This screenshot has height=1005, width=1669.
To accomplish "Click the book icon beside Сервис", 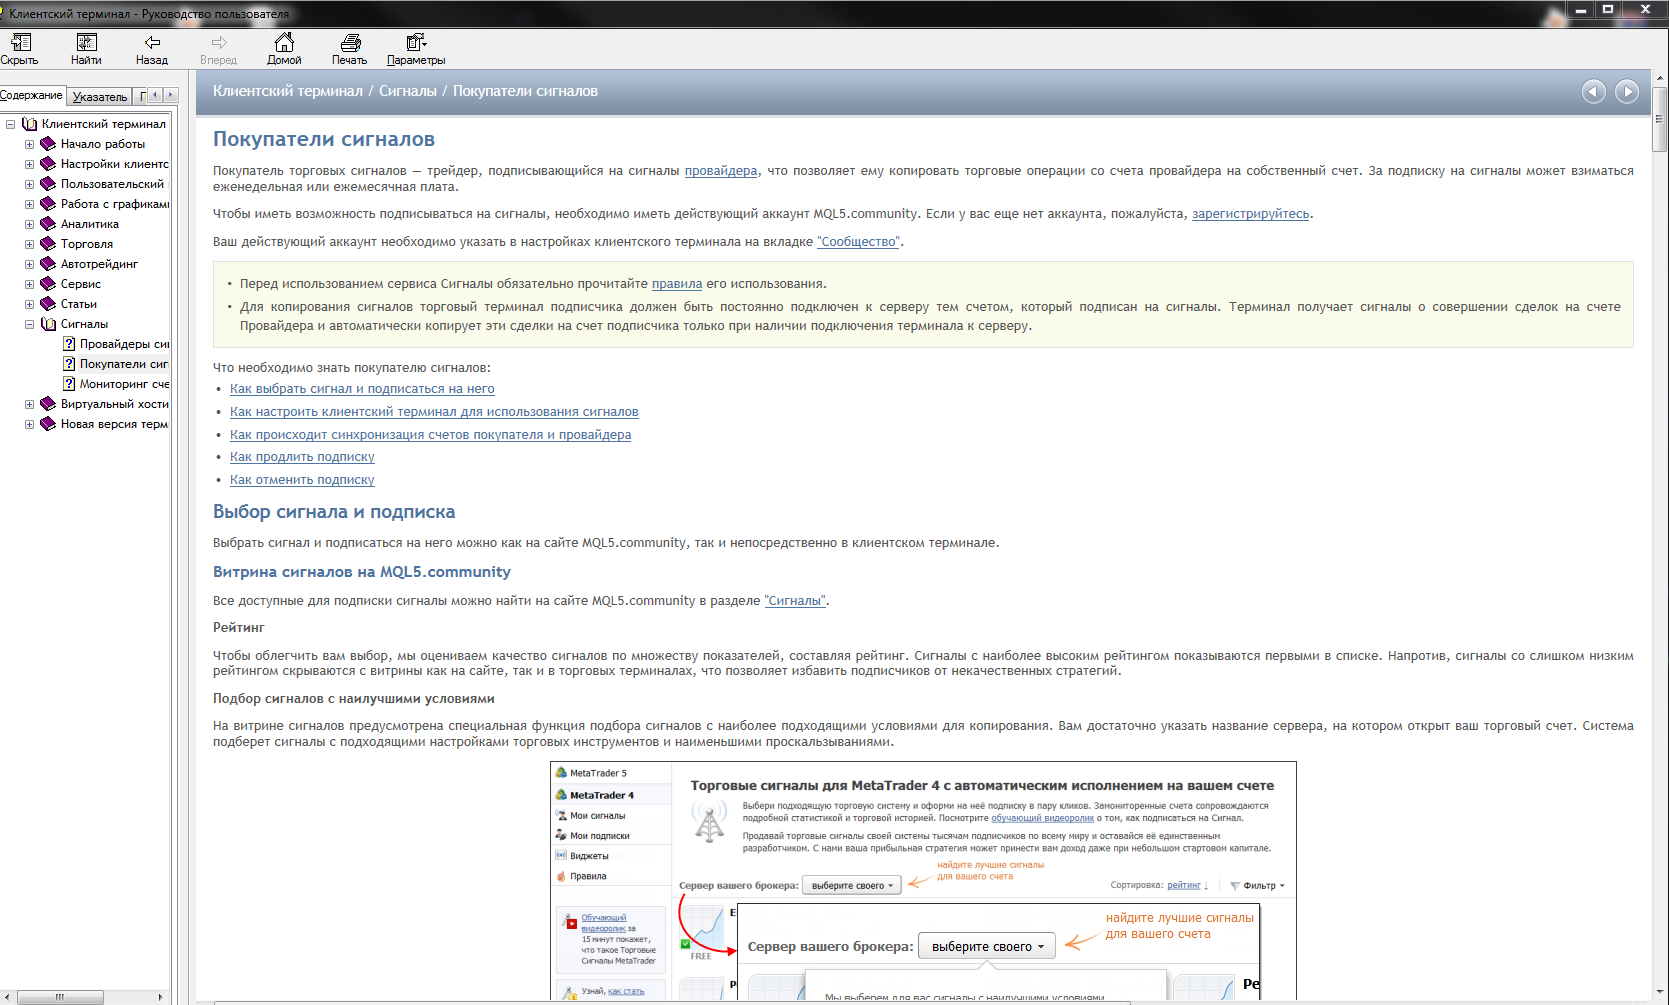I will [47, 284].
